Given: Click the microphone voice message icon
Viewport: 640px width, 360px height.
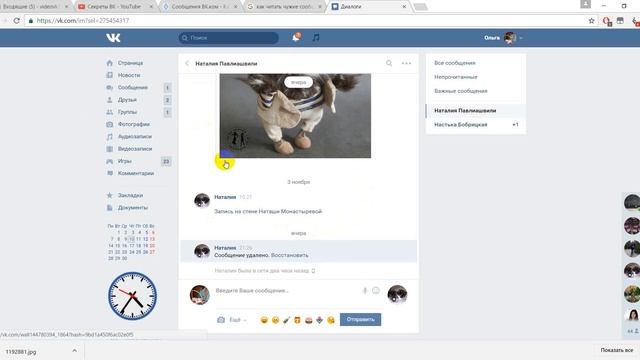Looking at the screenshot, I should [365, 291].
